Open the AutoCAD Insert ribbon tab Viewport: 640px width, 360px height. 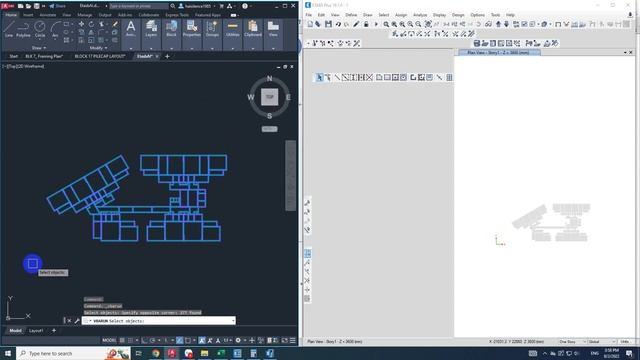tap(28, 15)
